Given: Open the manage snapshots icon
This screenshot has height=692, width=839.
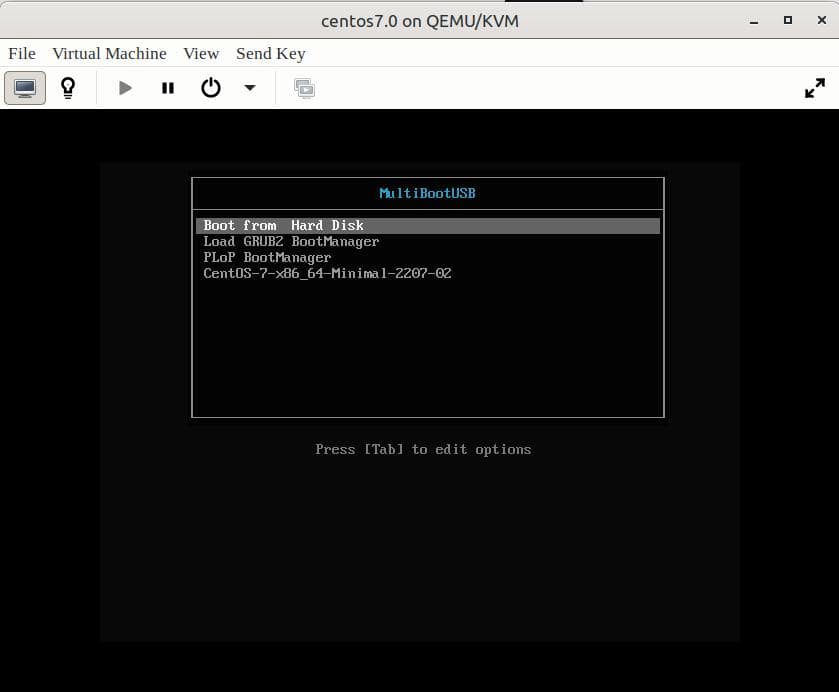Looking at the screenshot, I should [304, 88].
